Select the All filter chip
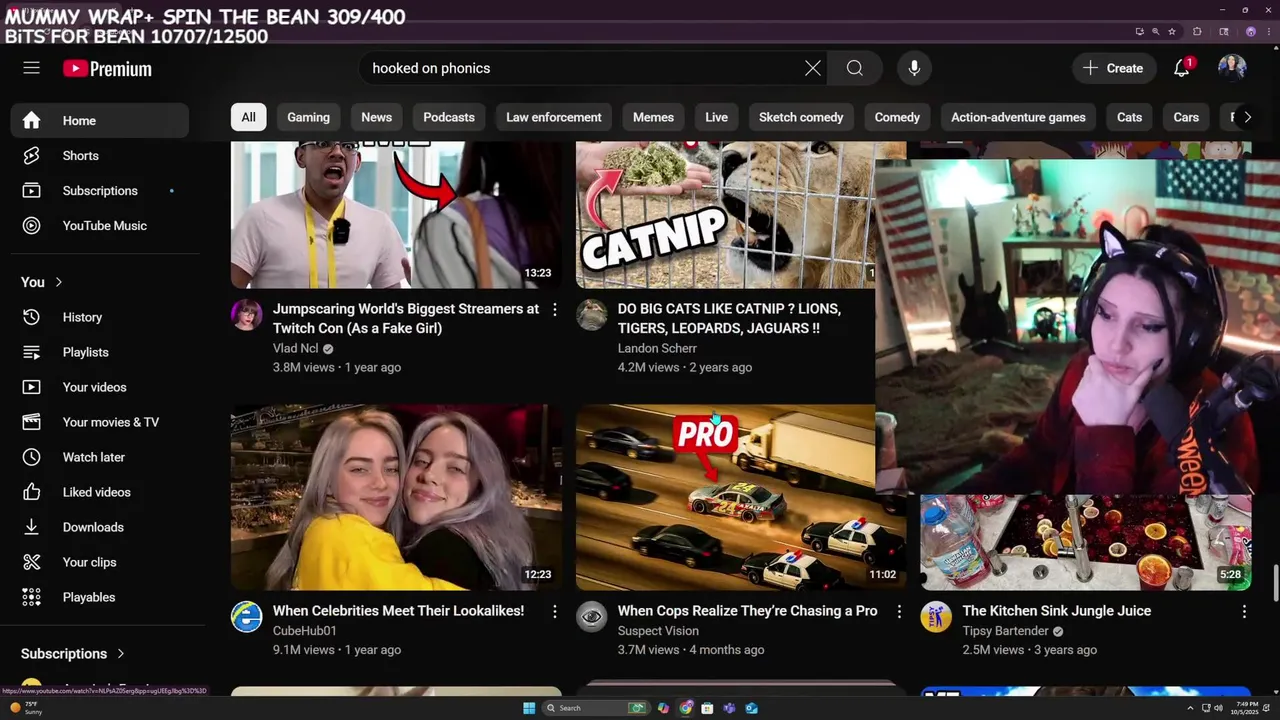This screenshot has height=720, width=1280. 248,117
